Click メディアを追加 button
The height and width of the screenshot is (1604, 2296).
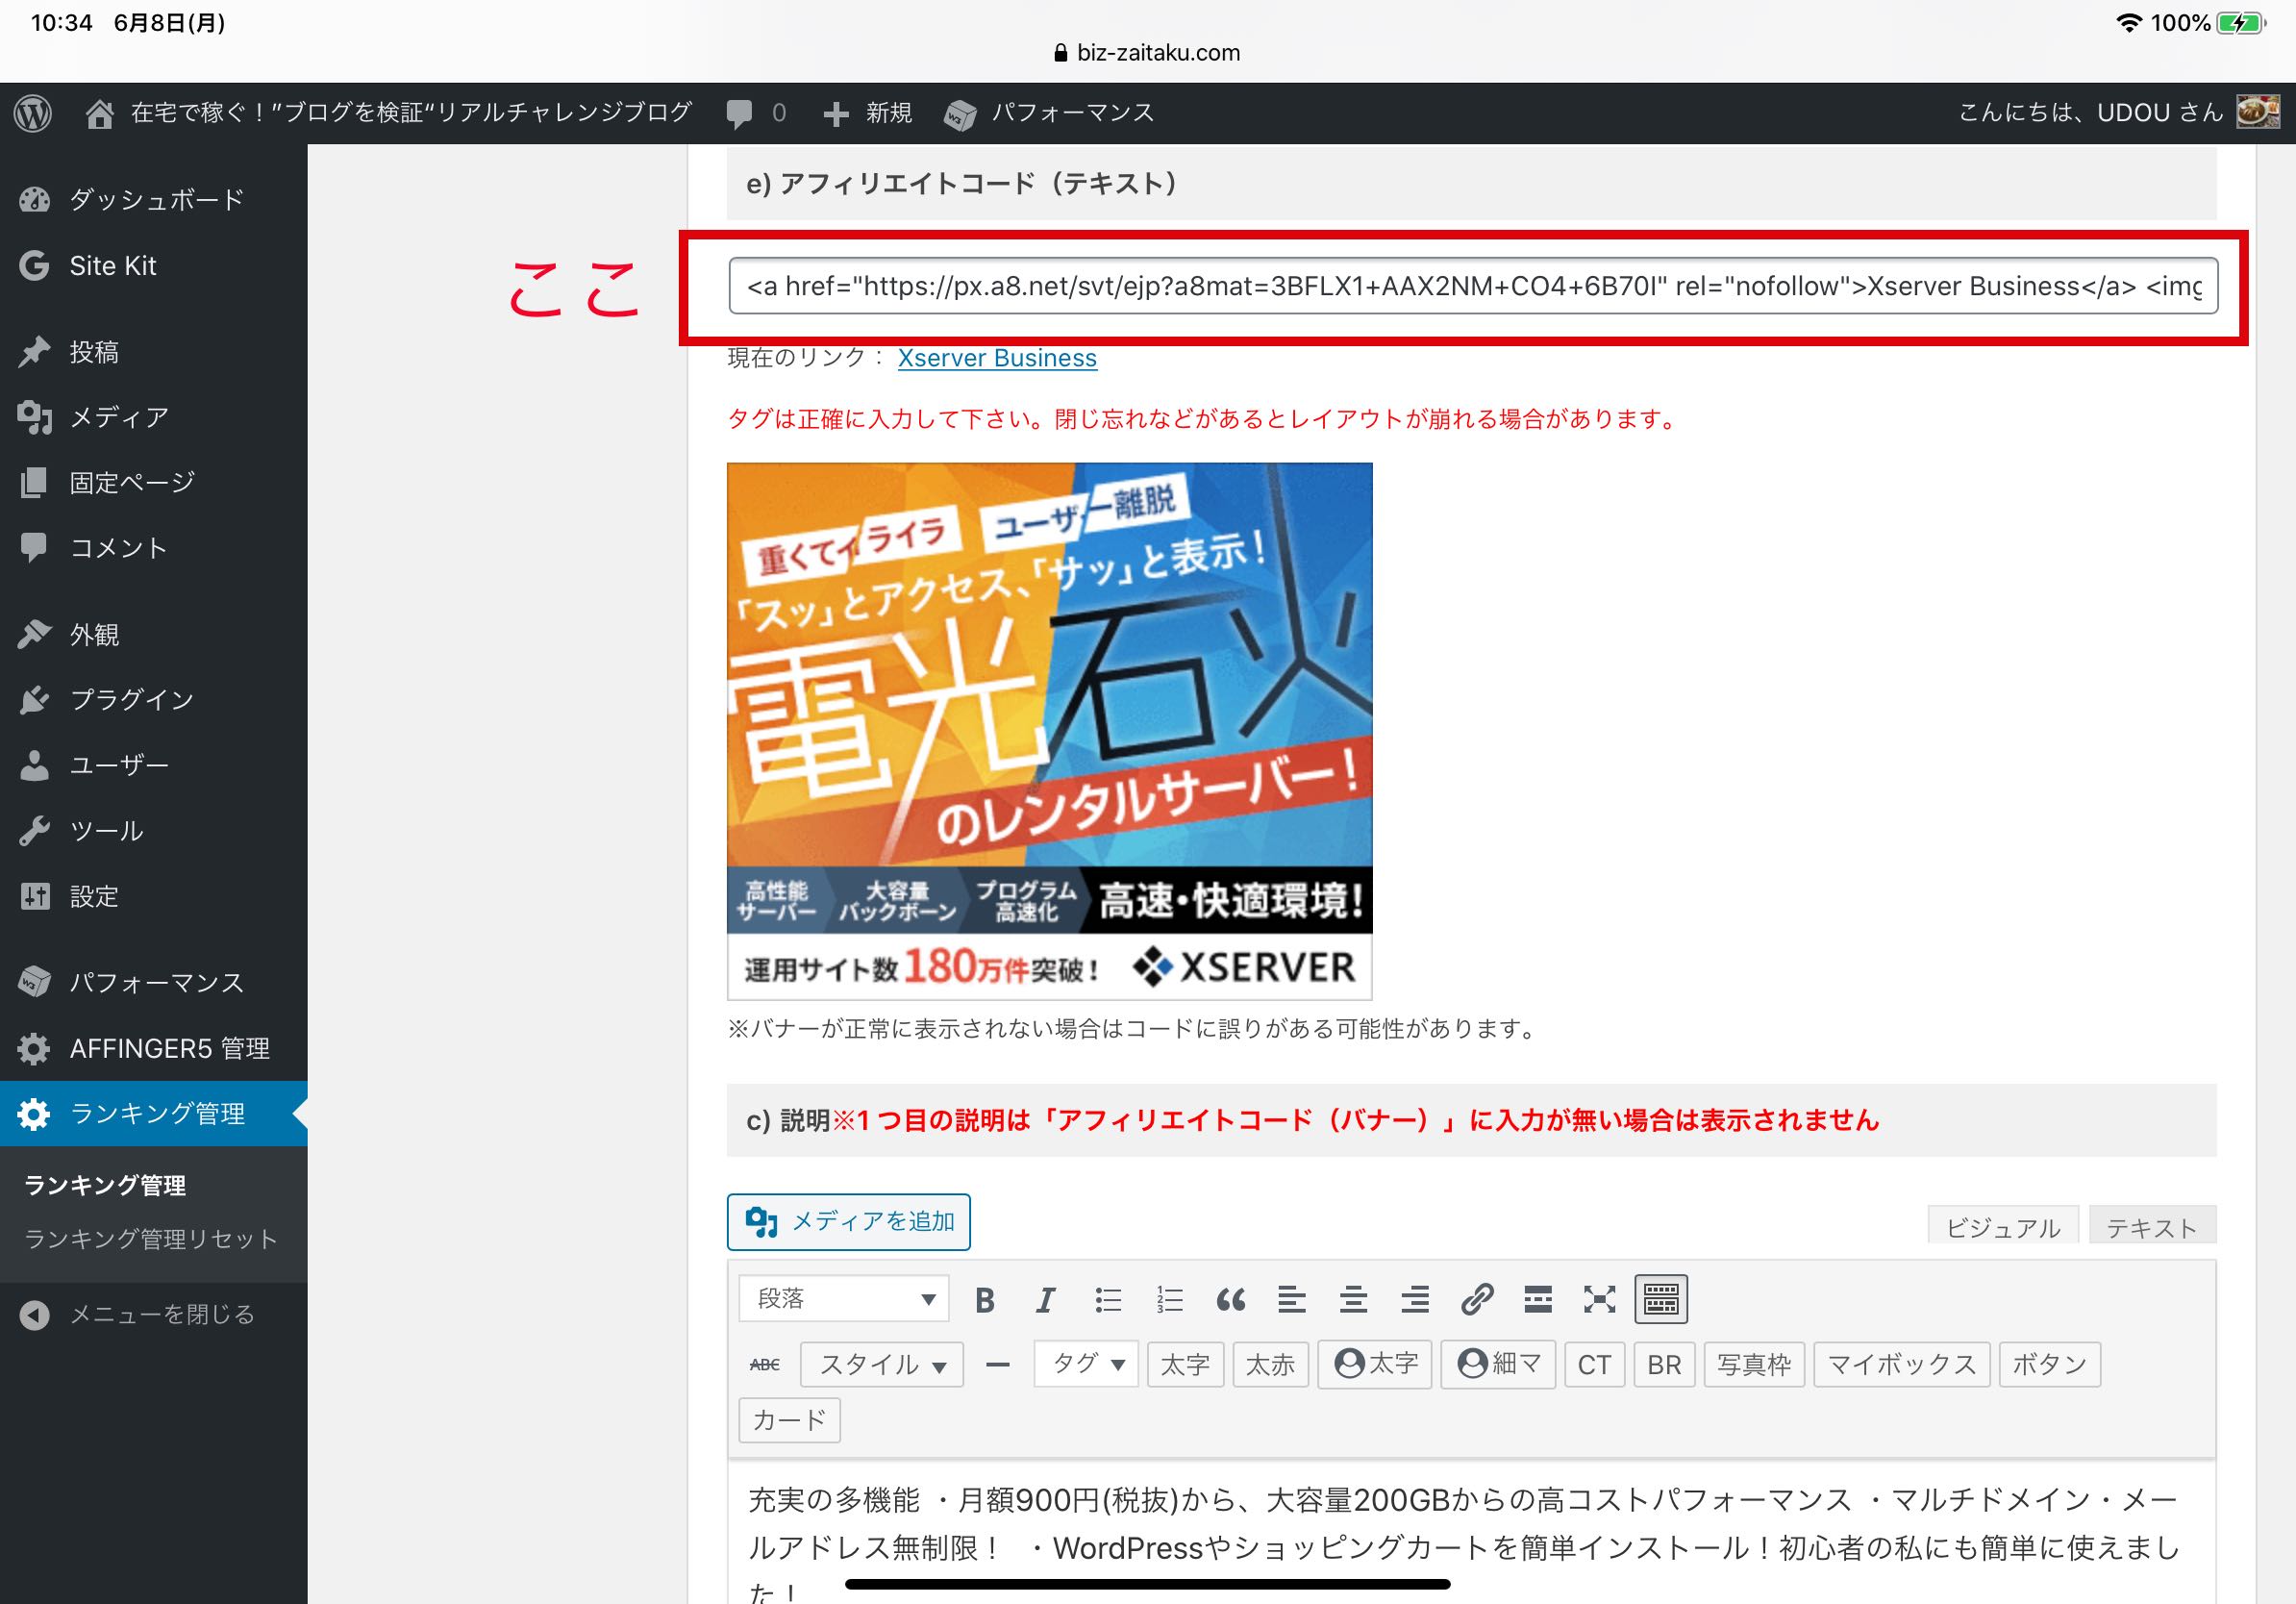(x=848, y=1221)
